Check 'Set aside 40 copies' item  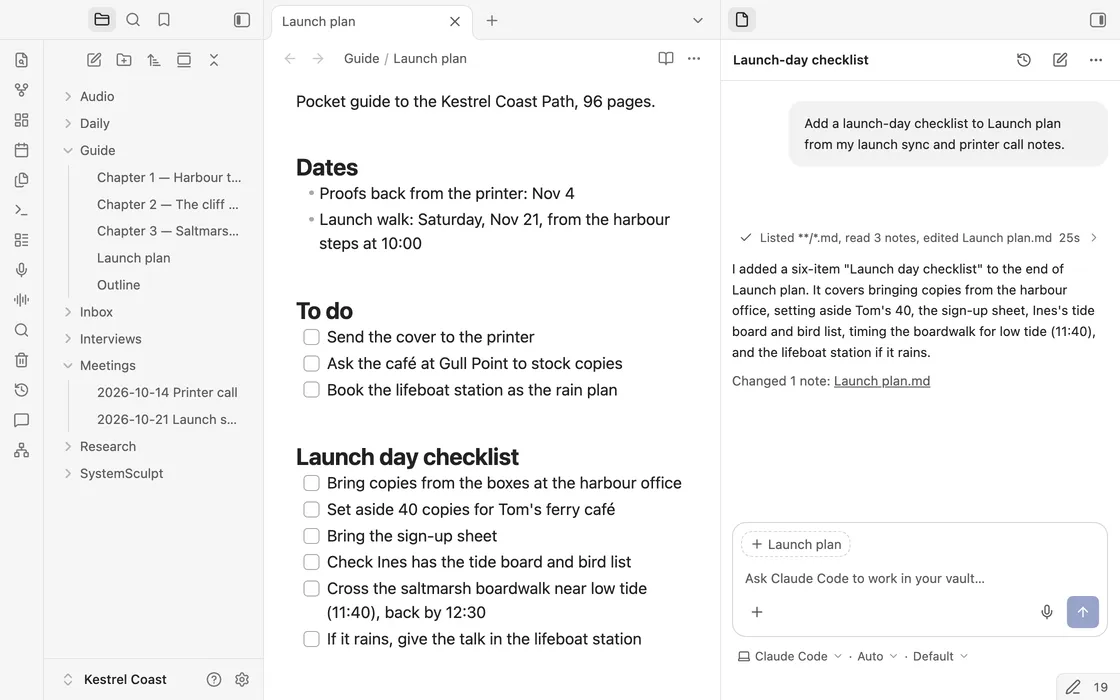311,509
